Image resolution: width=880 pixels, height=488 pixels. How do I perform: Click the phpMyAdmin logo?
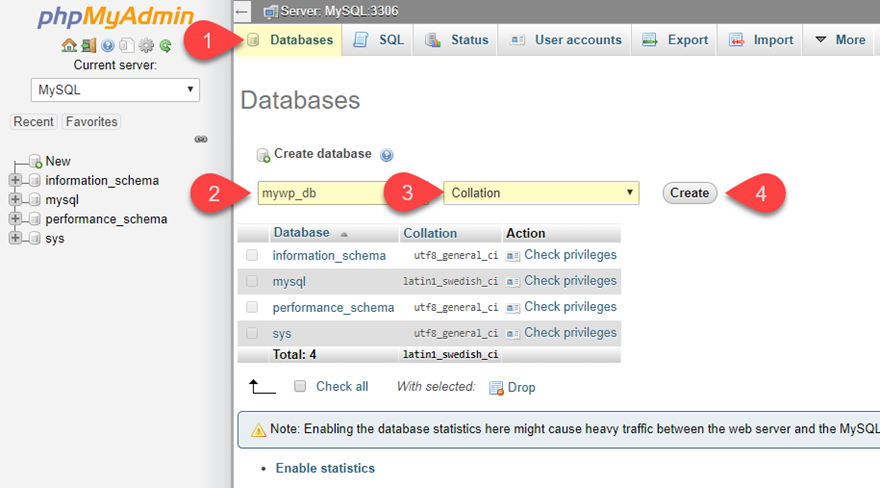click(116, 17)
